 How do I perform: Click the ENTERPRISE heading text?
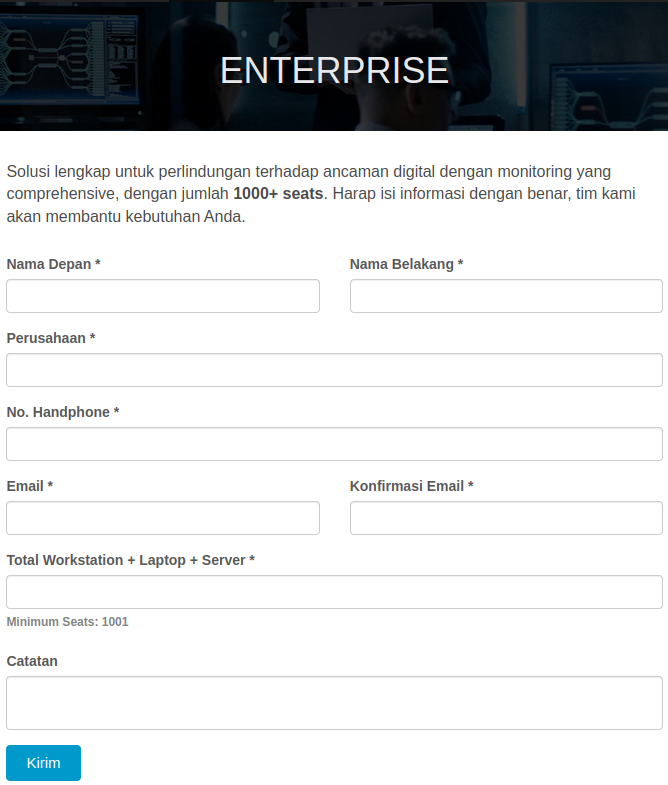pos(334,70)
